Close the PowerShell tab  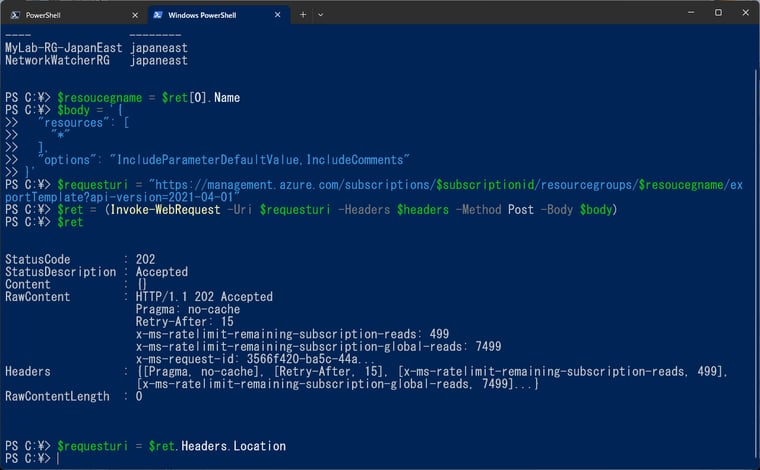point(135,15)
